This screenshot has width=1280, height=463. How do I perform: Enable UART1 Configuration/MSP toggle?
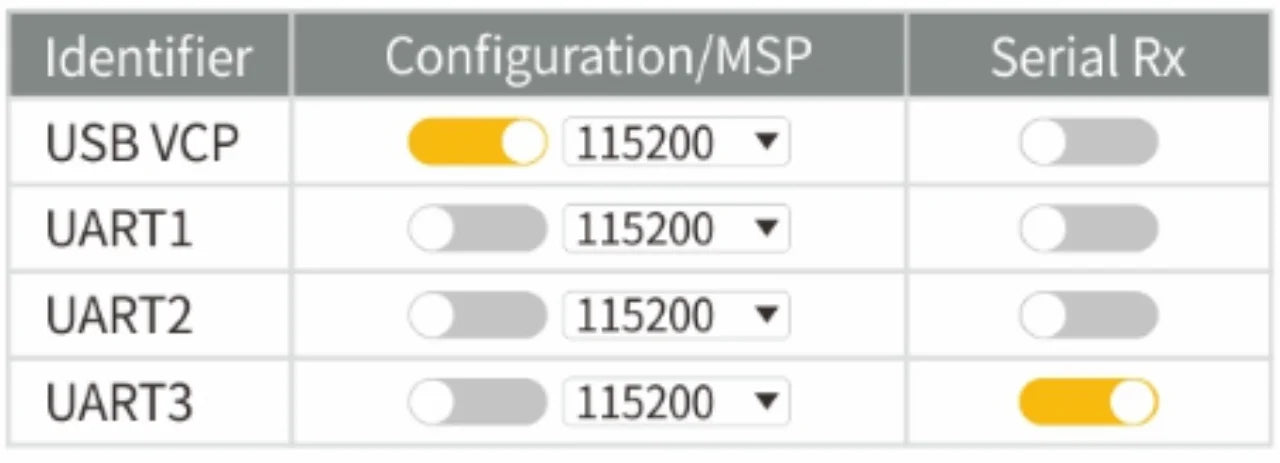point(477,229)
